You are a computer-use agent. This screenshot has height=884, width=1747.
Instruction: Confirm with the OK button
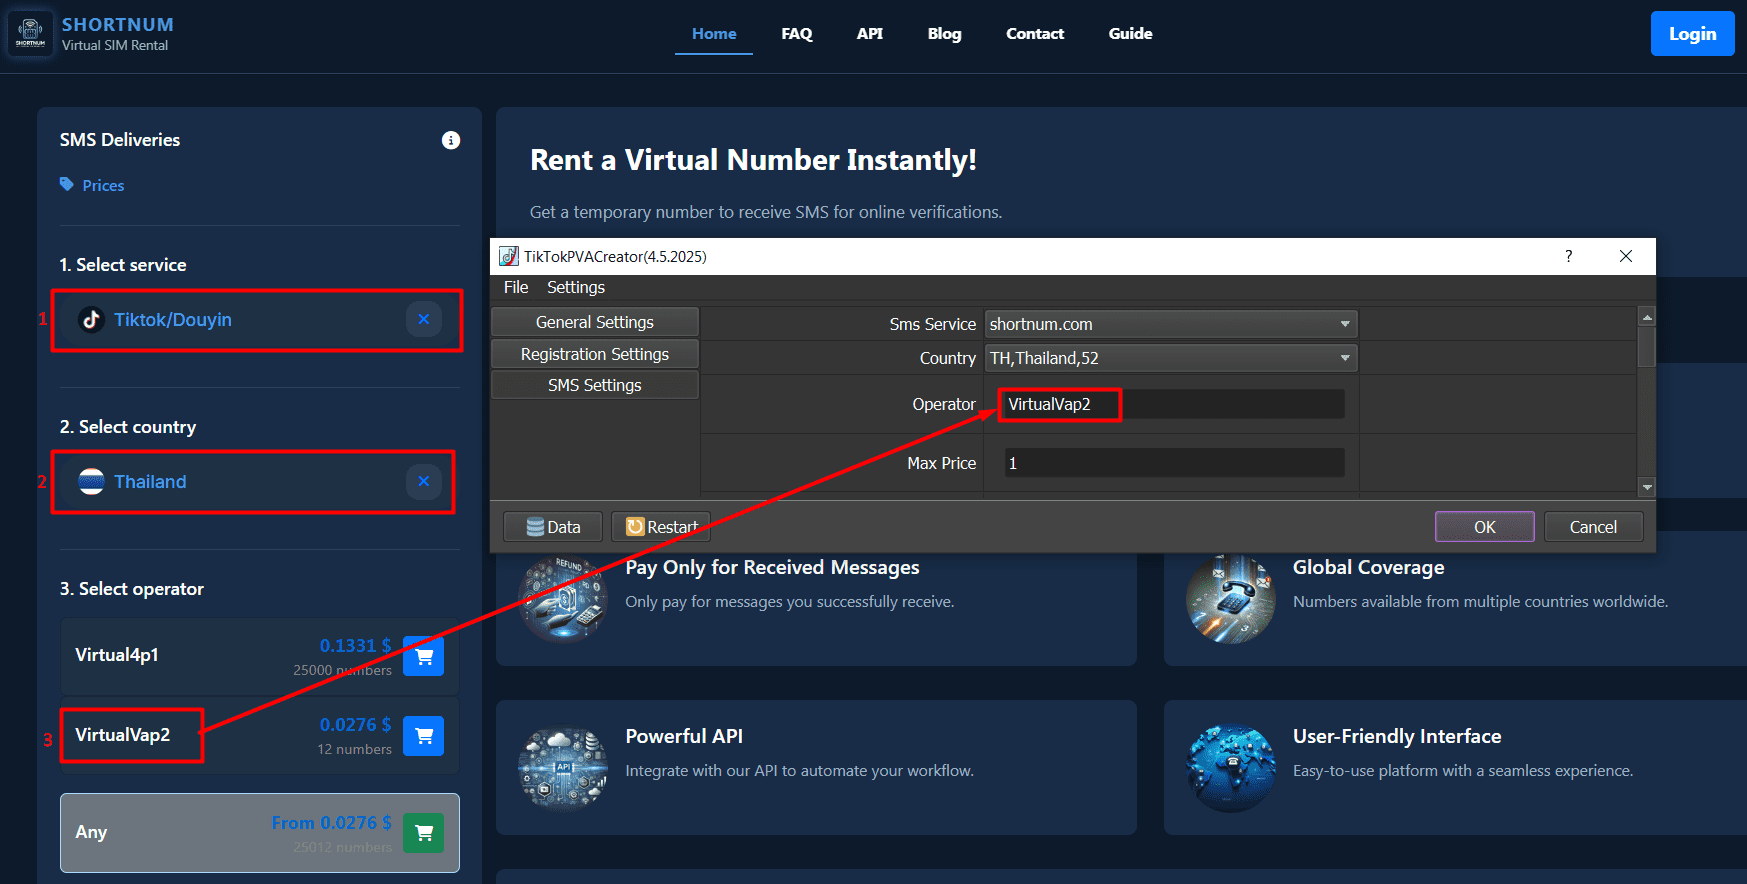(x=1485, y=527)
